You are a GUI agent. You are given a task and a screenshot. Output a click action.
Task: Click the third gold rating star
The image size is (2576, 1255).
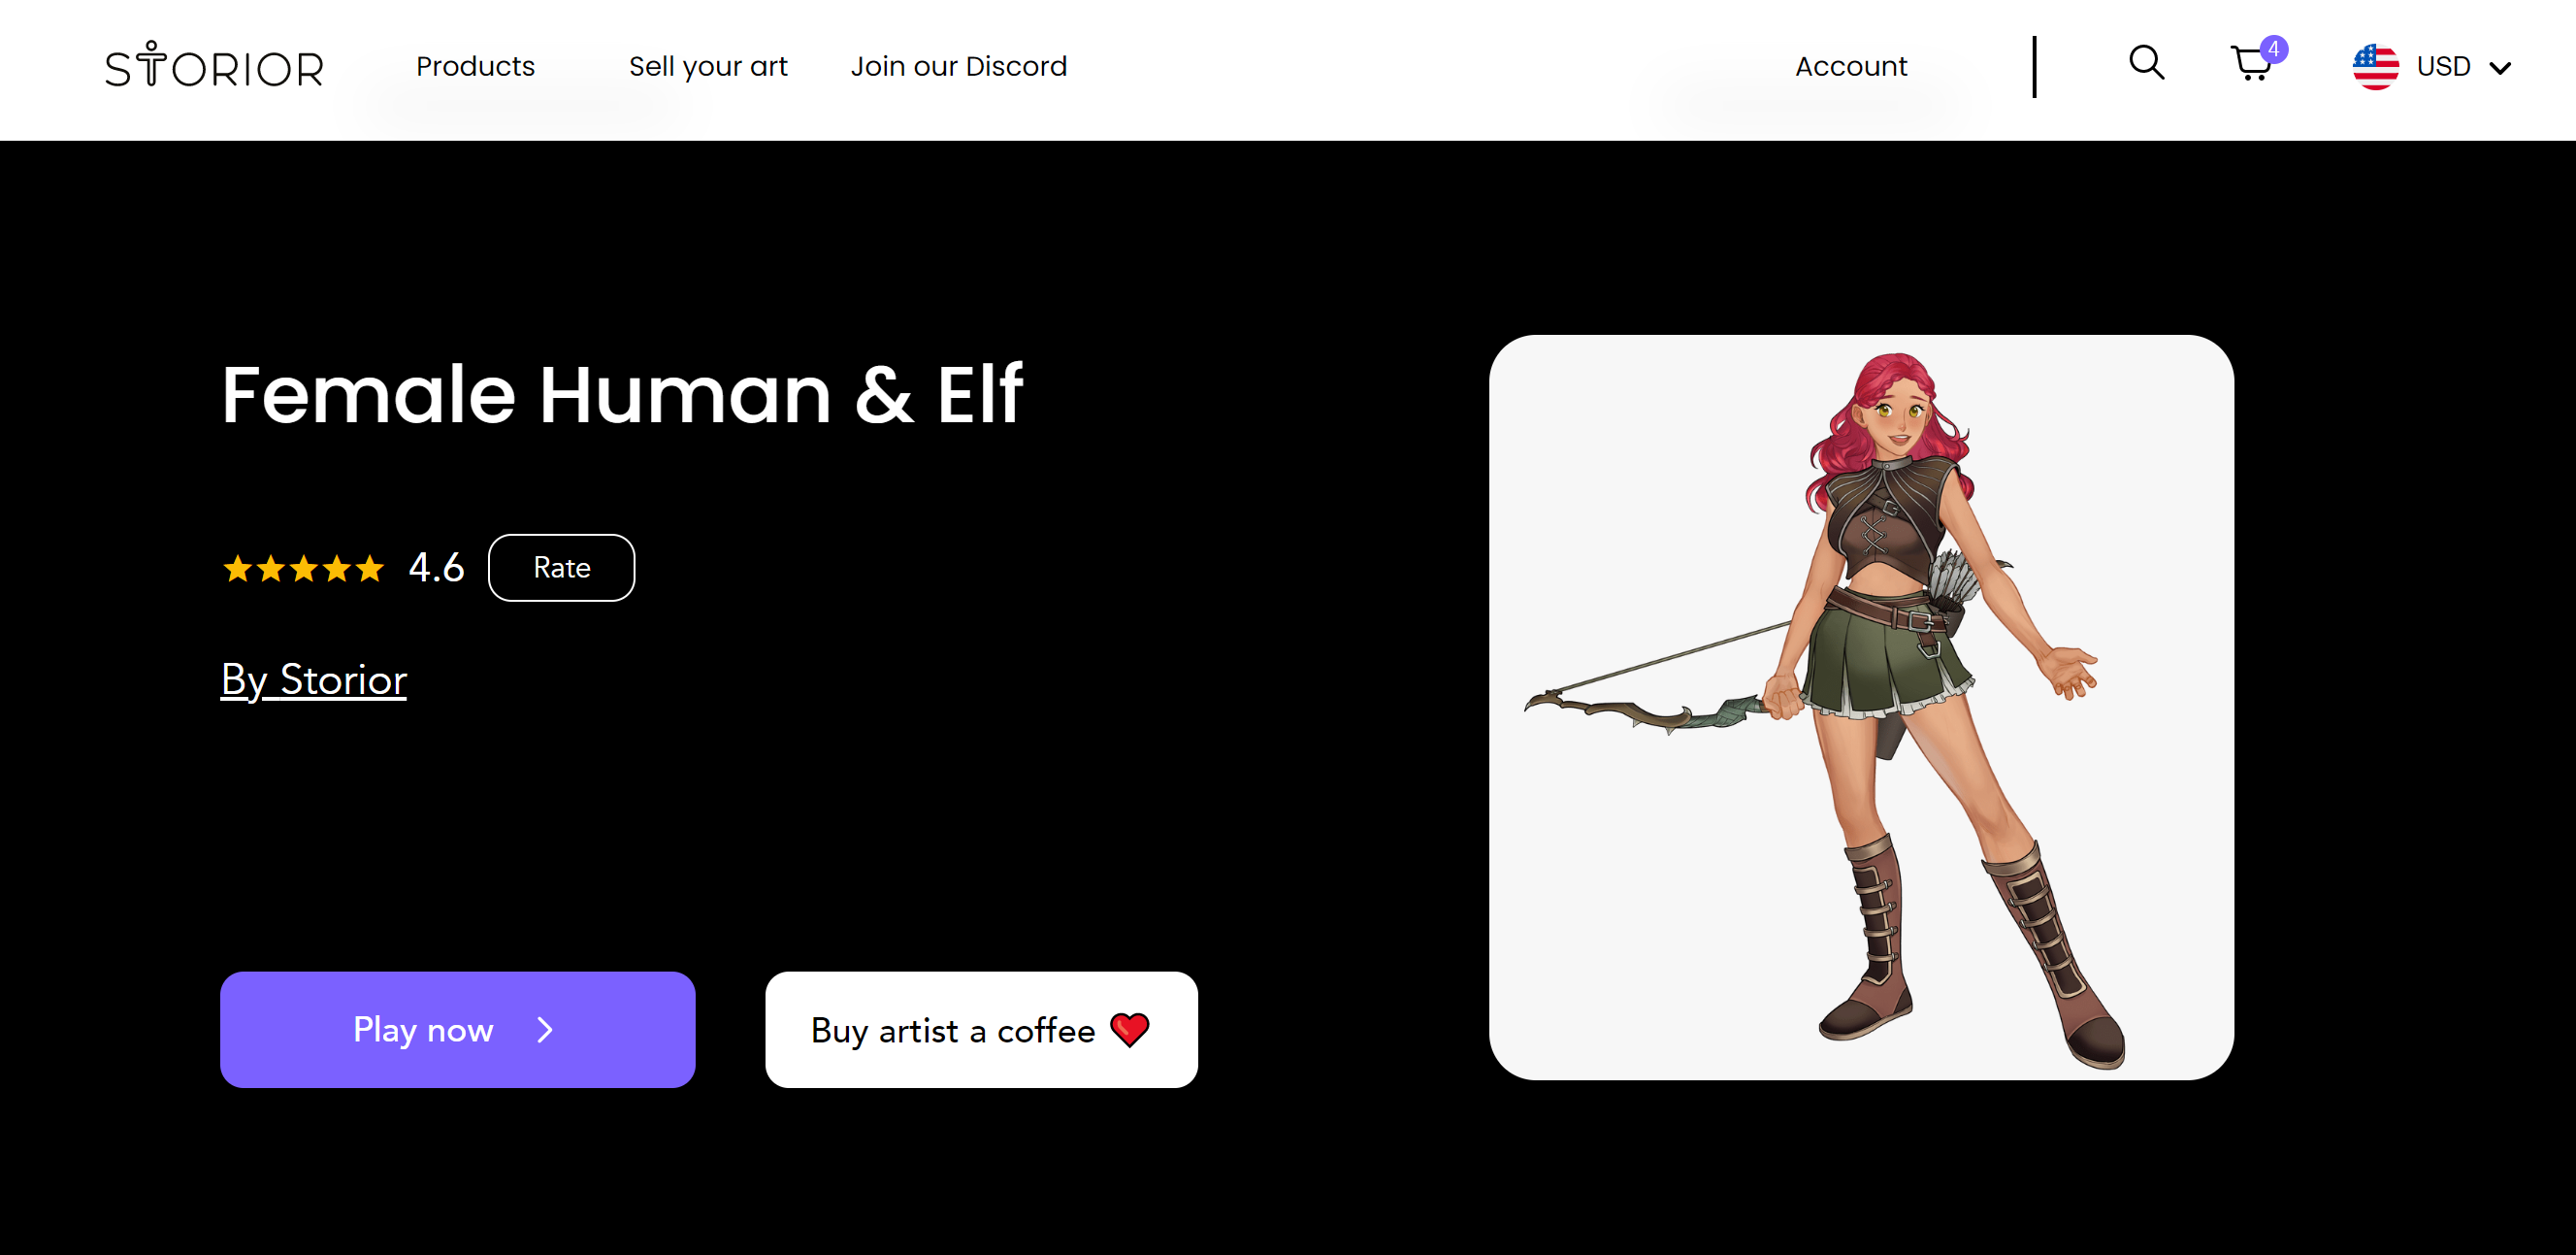[x=304, y=568]
